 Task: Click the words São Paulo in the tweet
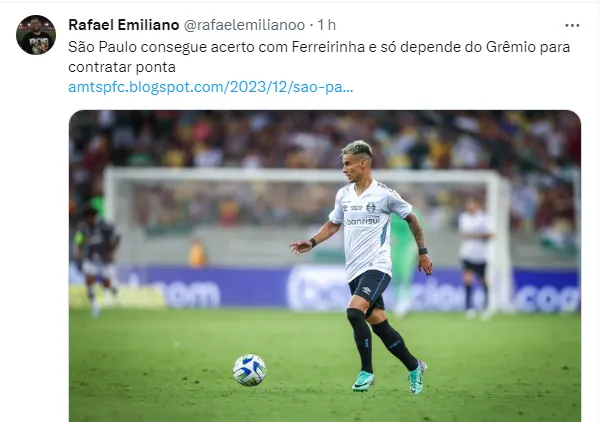click(x=102, y=47)
